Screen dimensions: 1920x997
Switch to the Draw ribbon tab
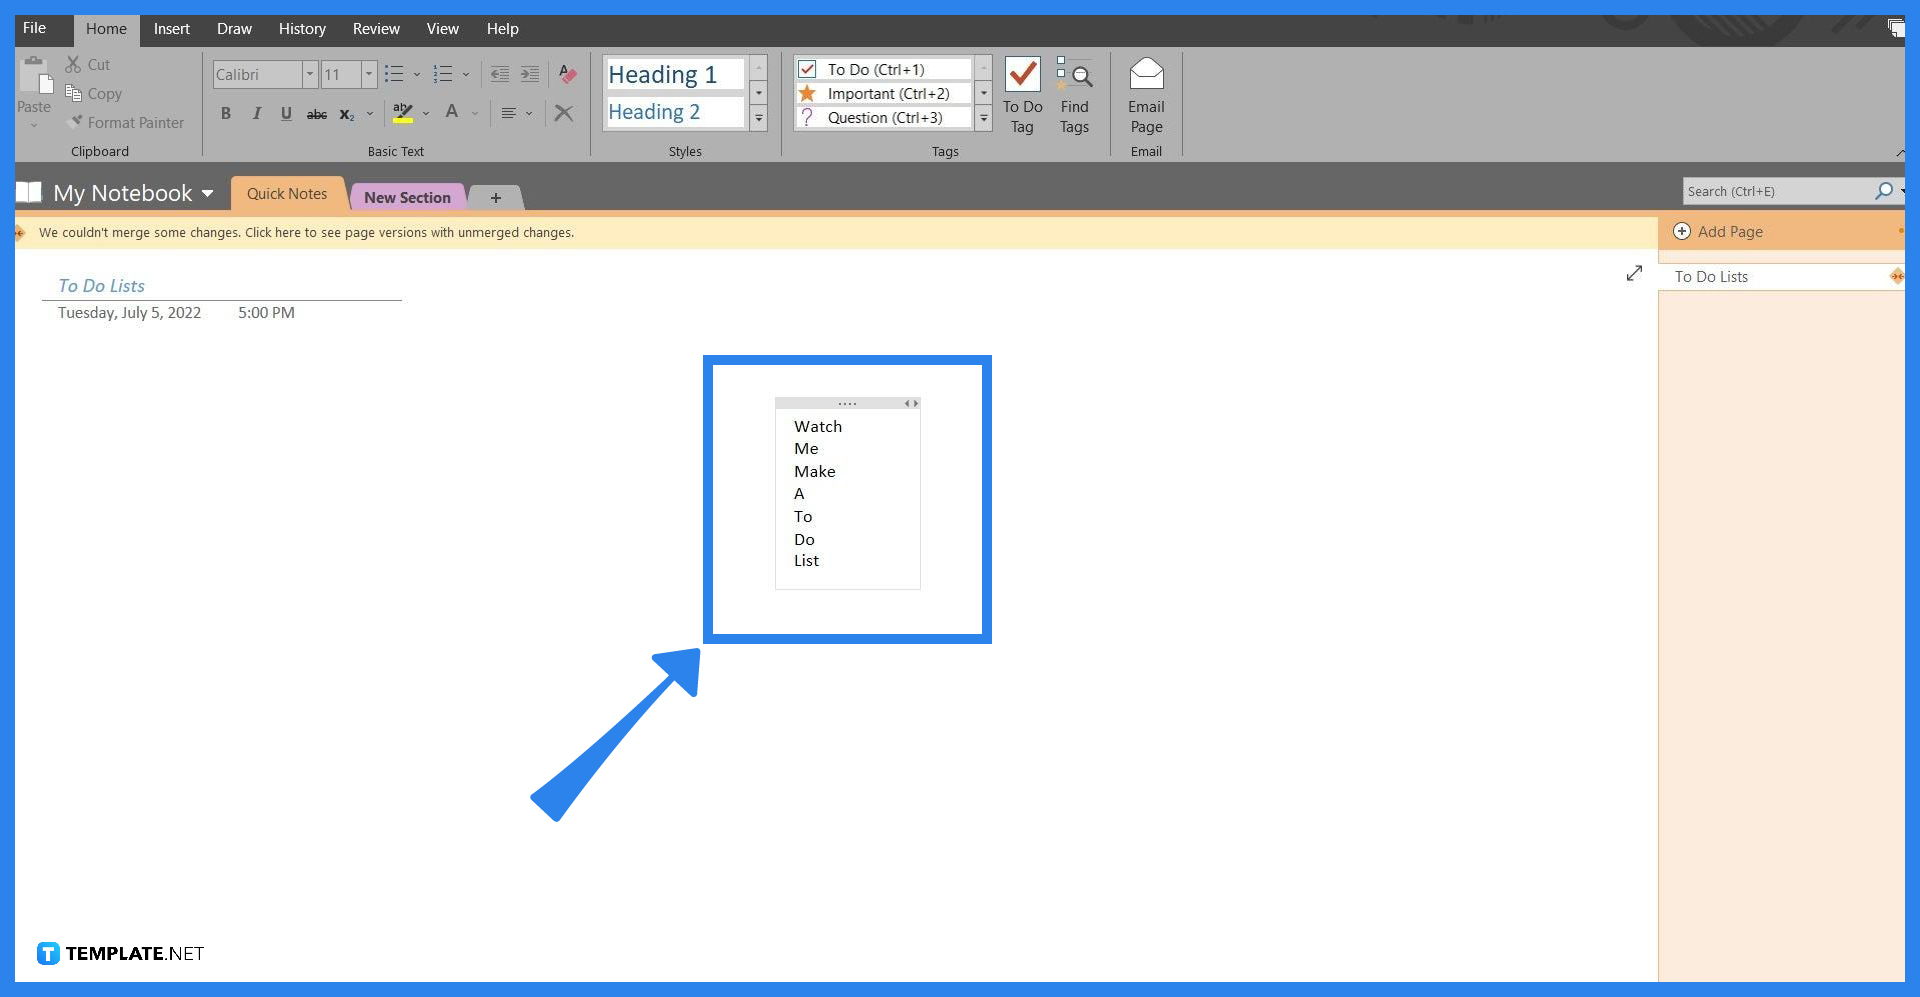tap(234, 29)
